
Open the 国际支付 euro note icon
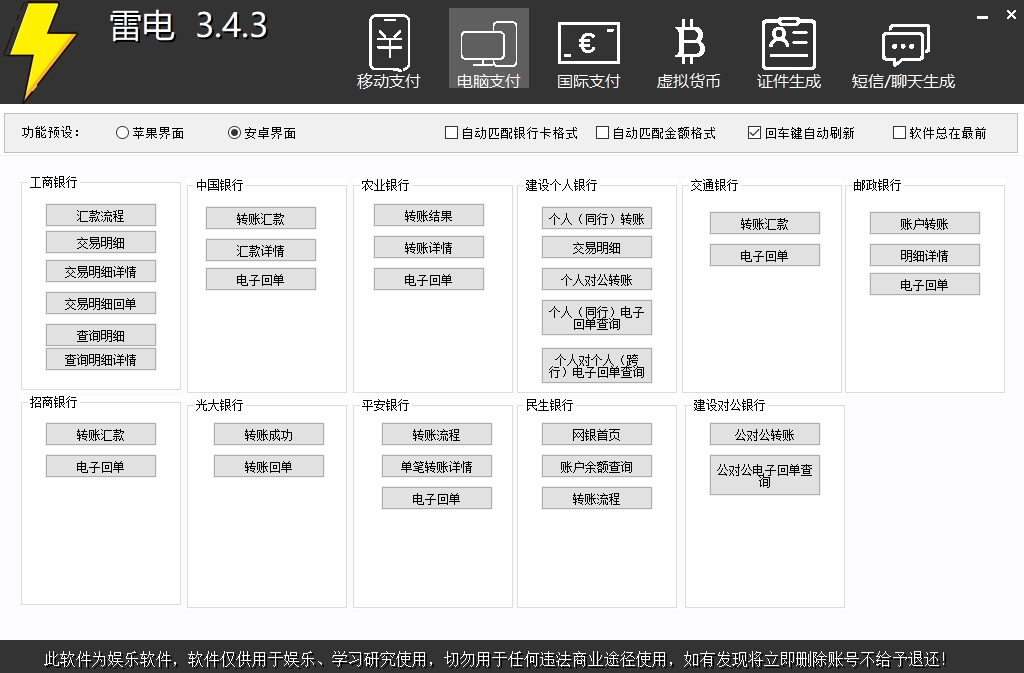pos(588,48)
